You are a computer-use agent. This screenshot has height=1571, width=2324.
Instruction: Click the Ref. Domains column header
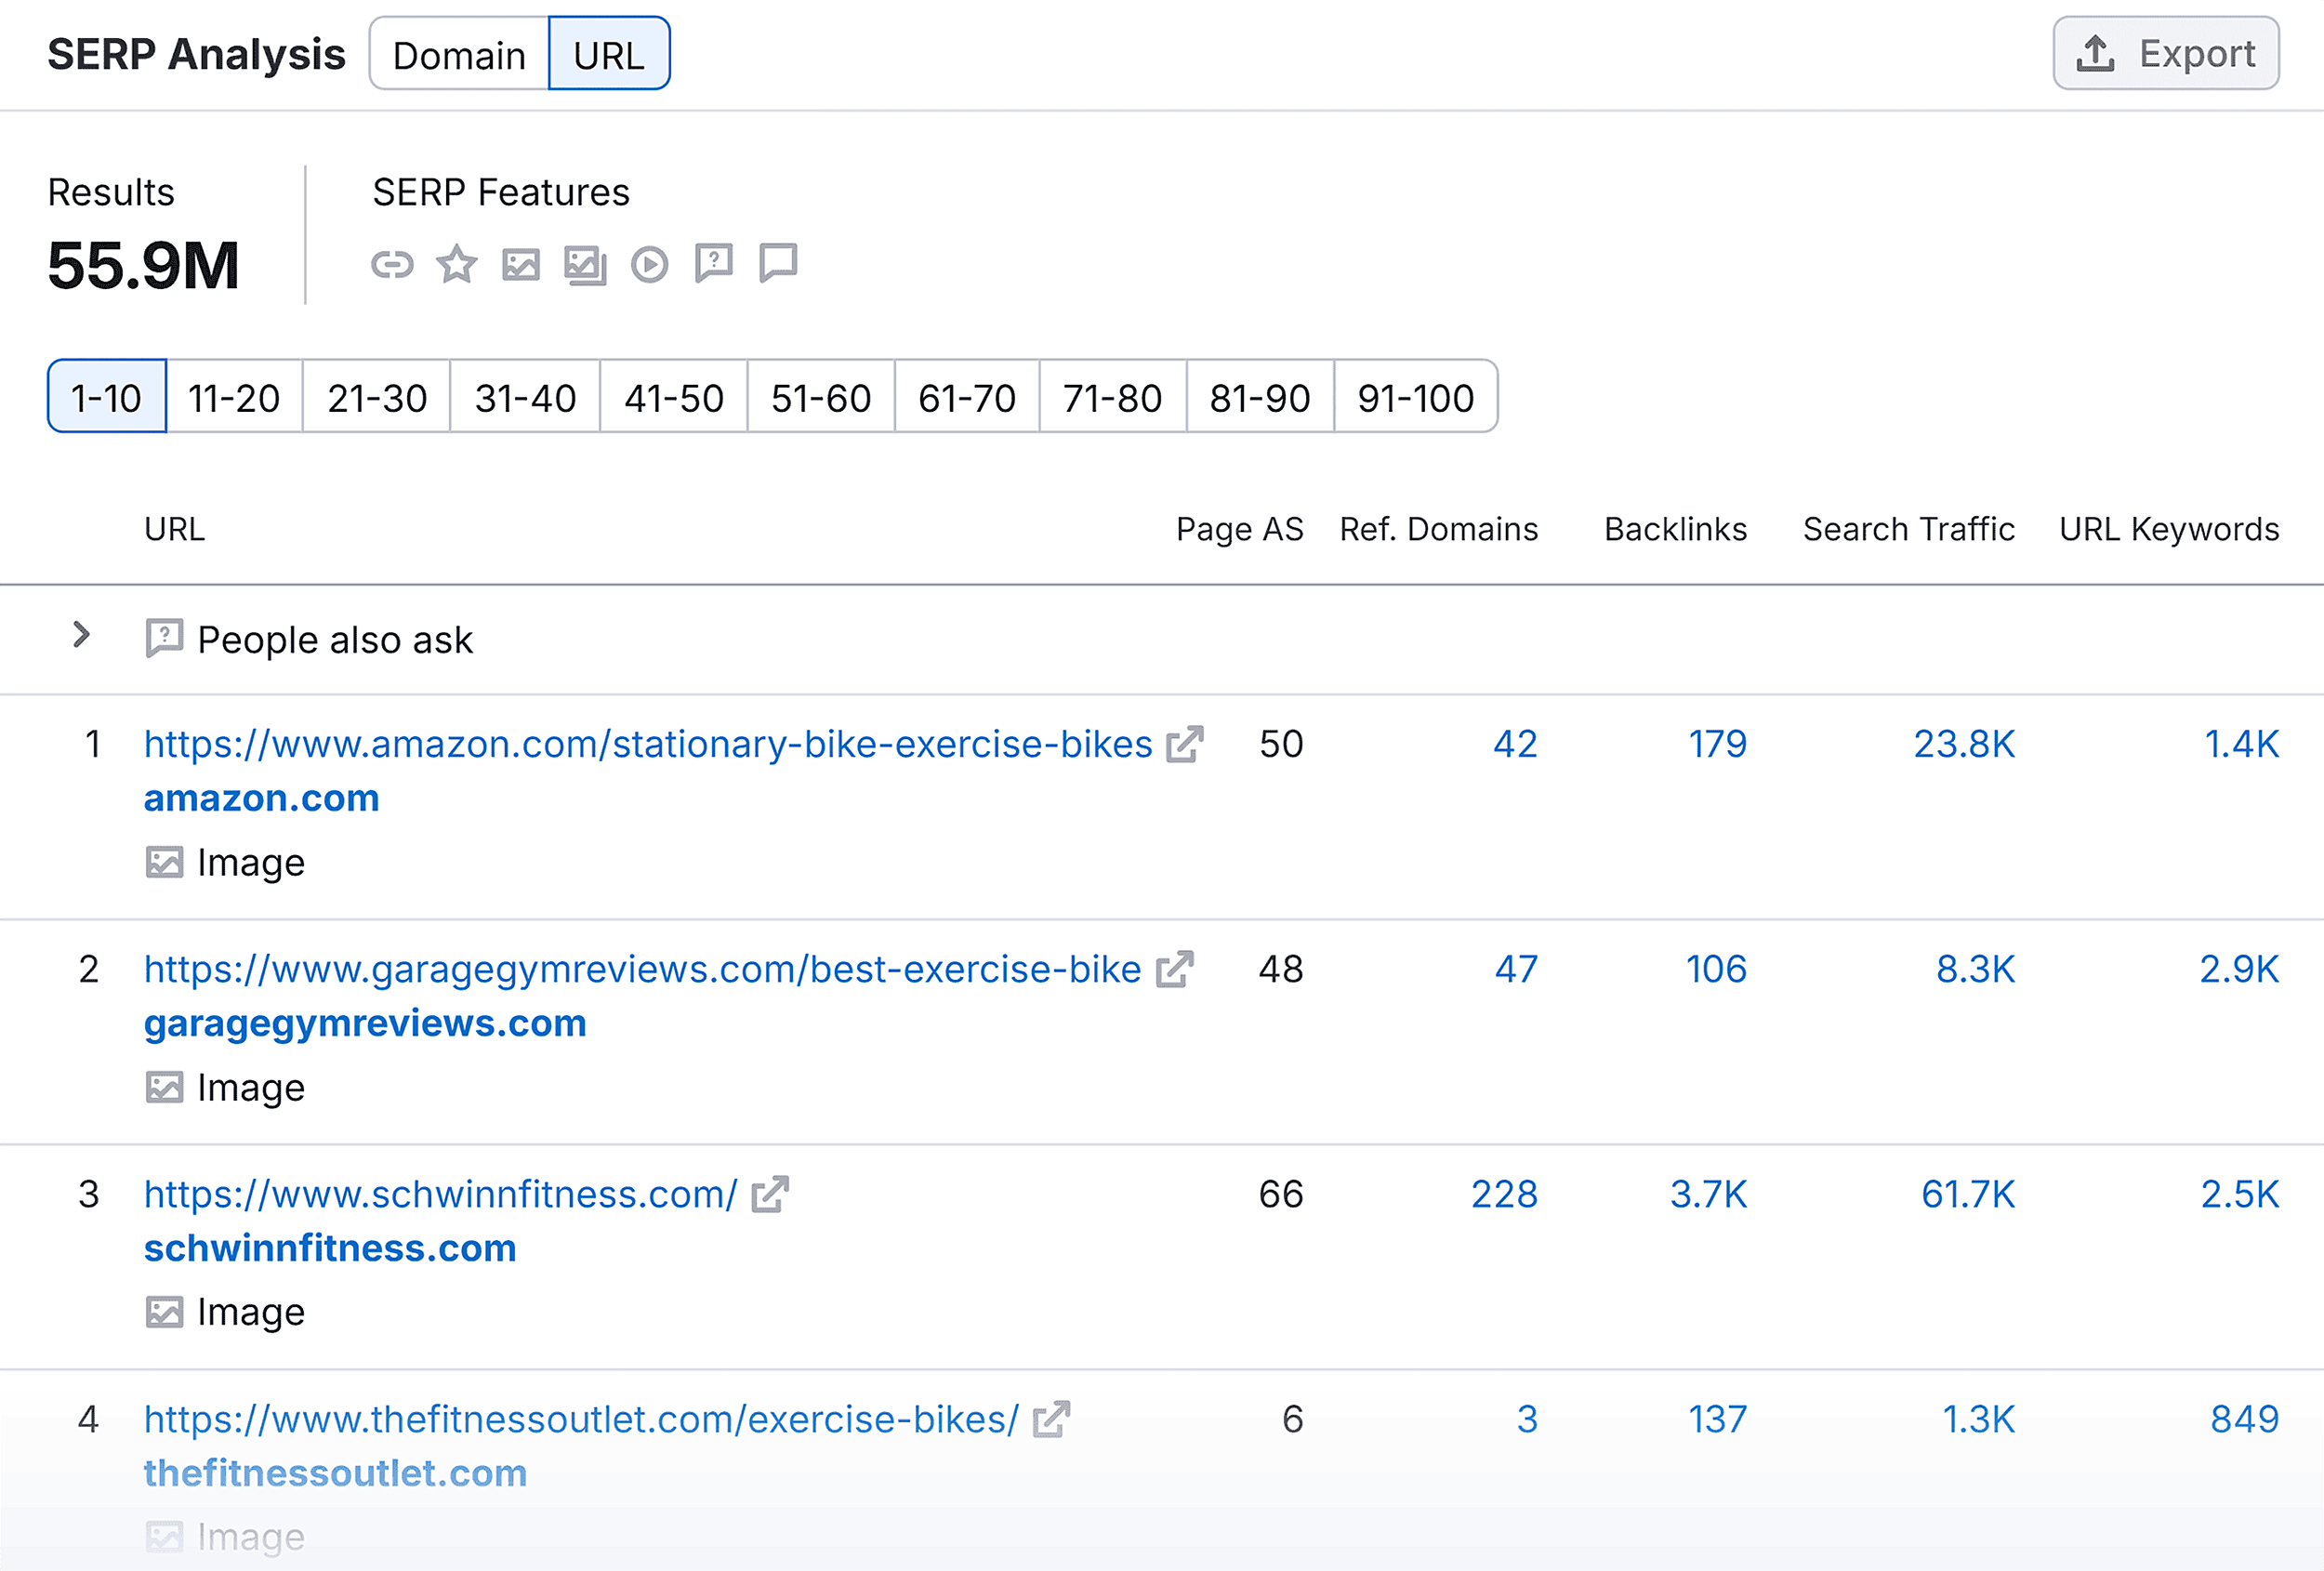pyautogui.click(x=1439, y=529)
